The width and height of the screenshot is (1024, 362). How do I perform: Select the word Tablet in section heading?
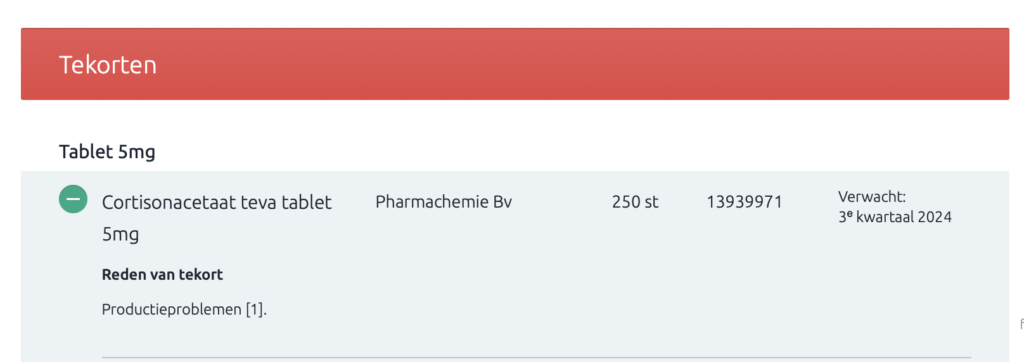click(x=86, y=152)
